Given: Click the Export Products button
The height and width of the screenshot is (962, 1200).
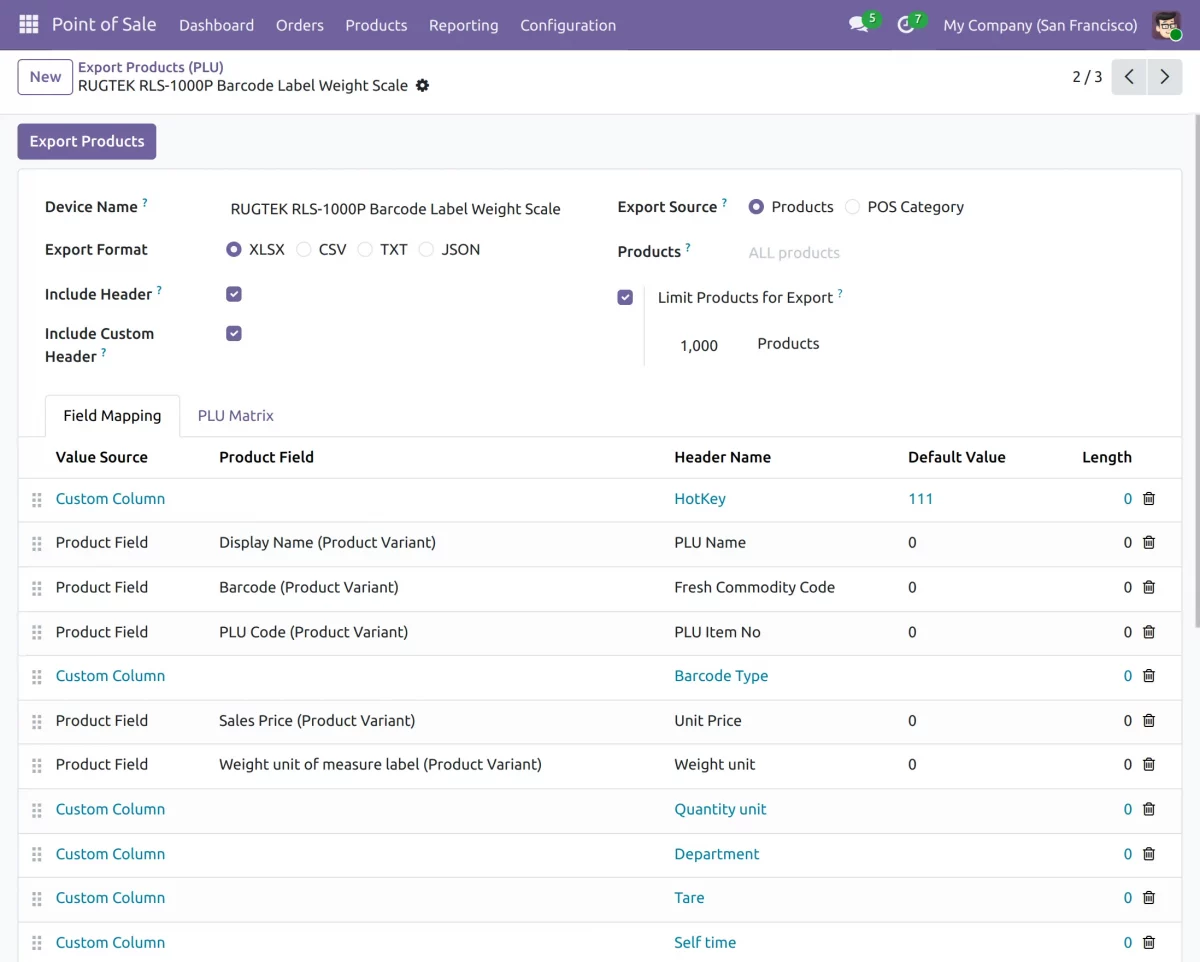Looking at the screenshot, I should click(87, 142).
